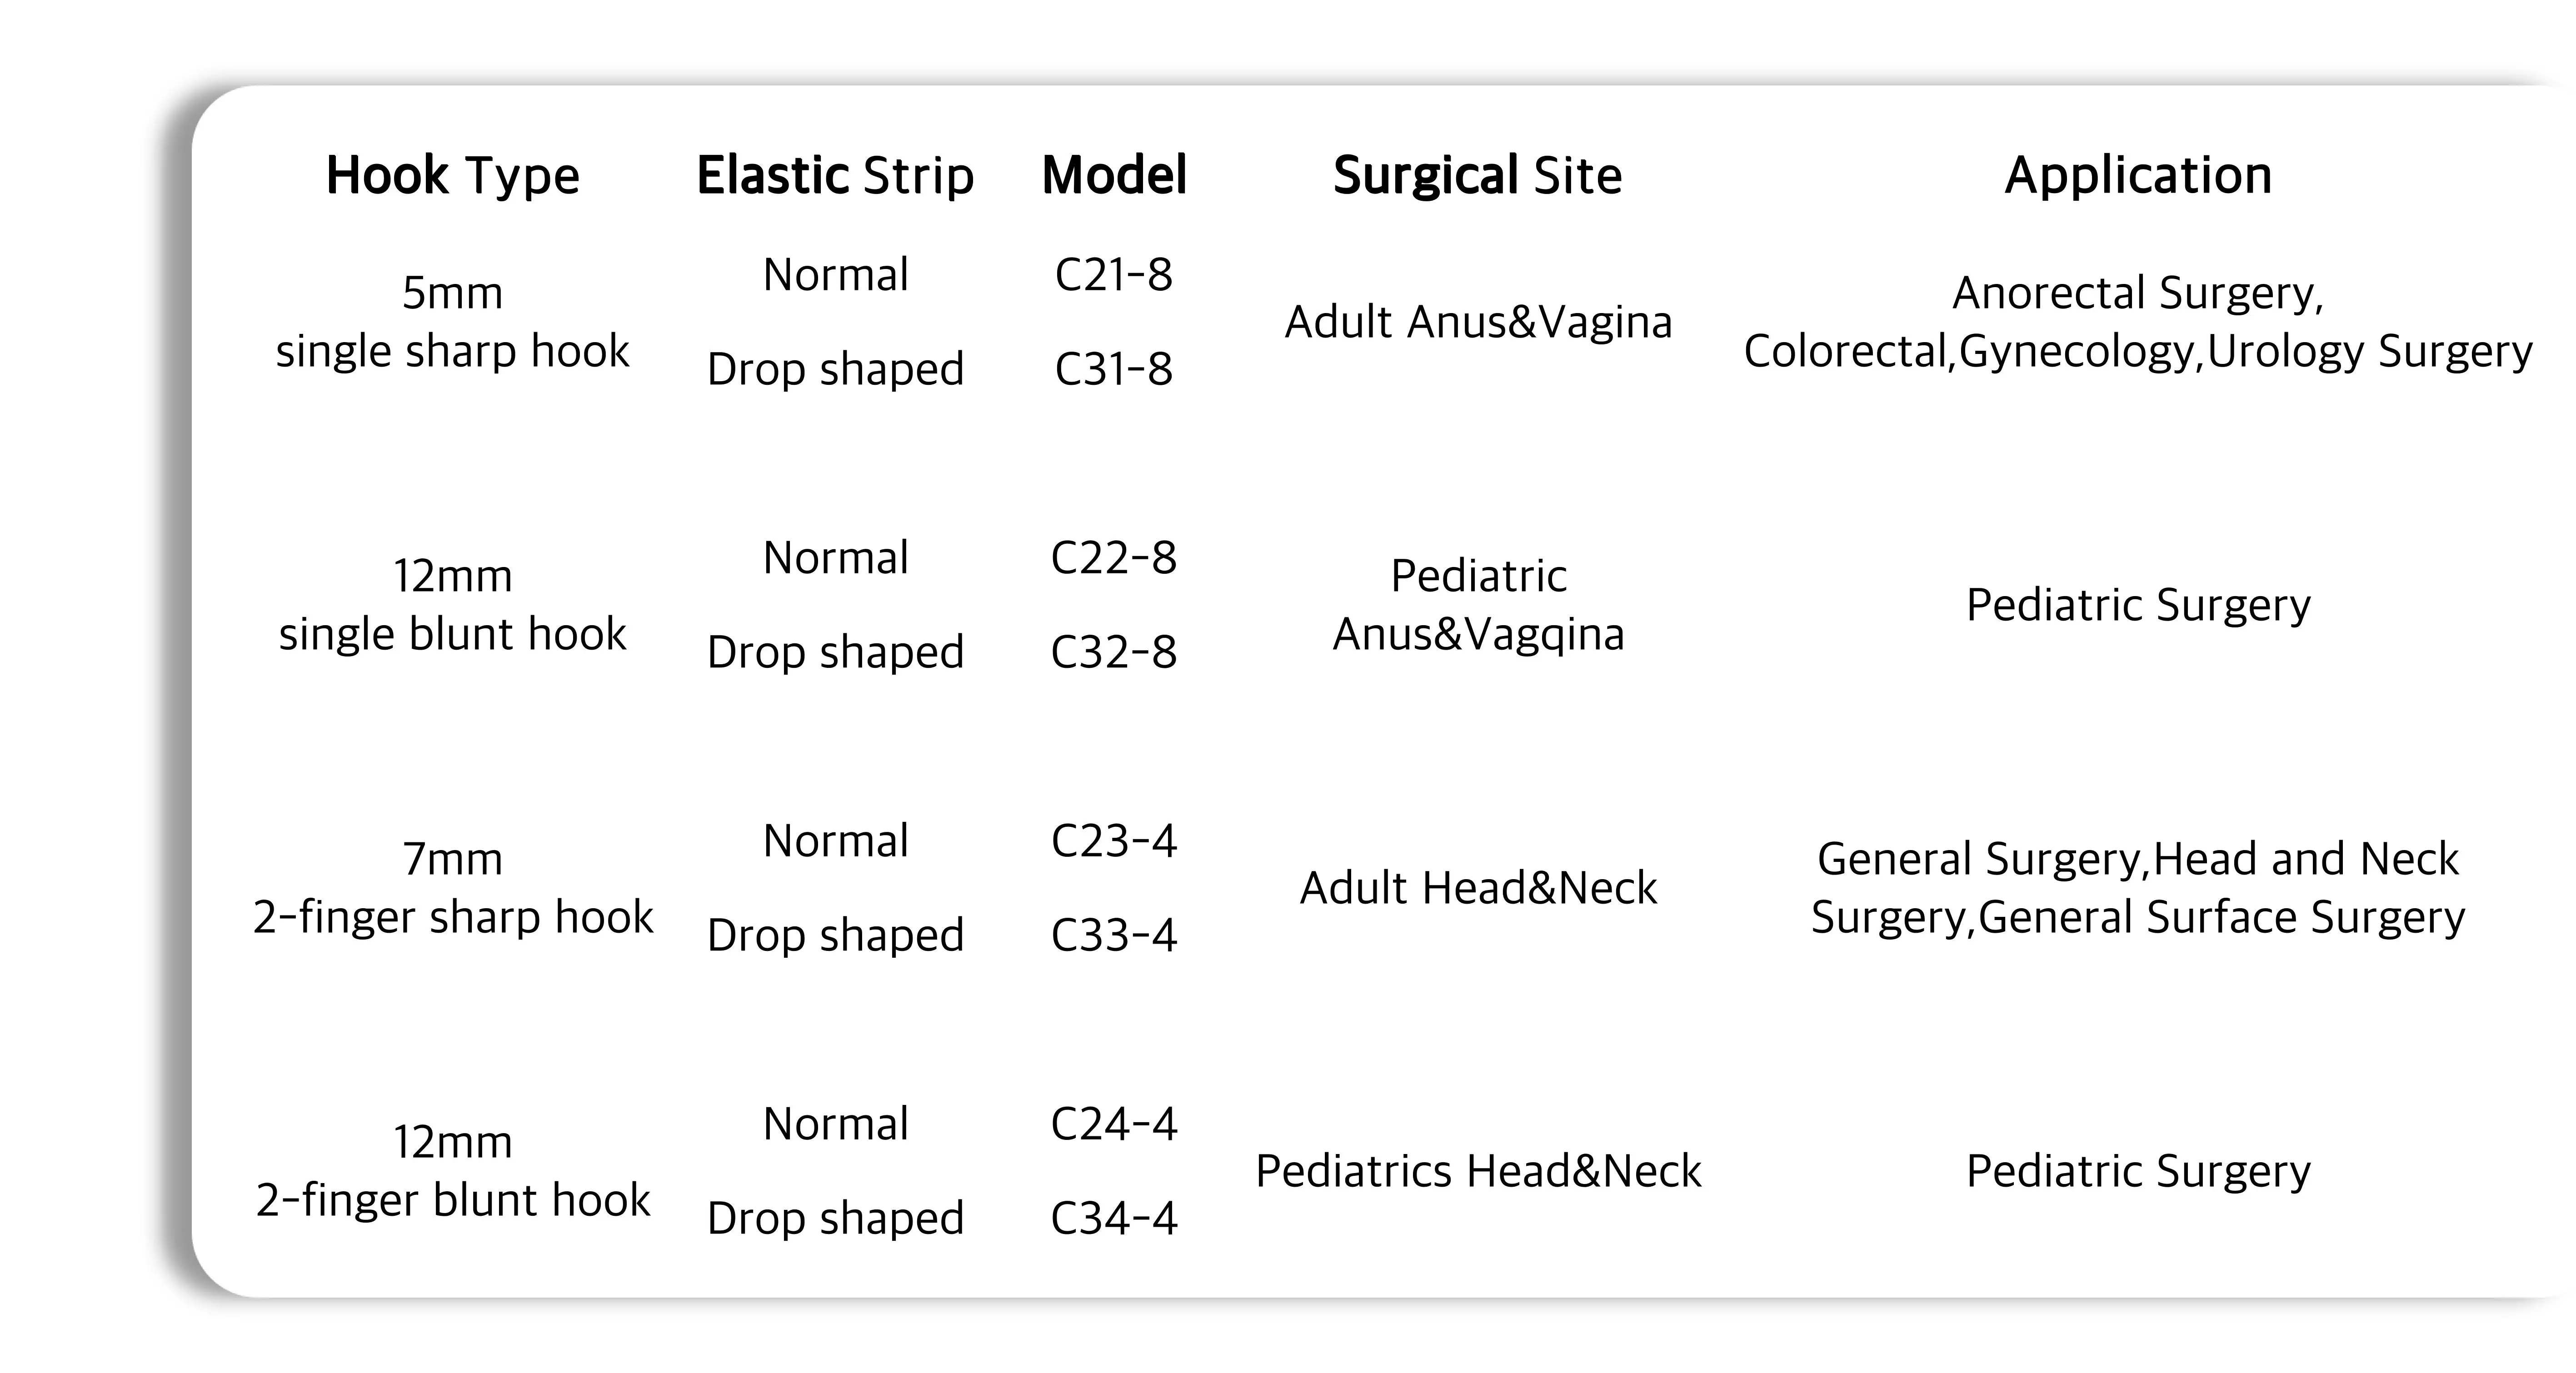Viewport: 2576px width, 1373px height.
Task: Select the Pediatrics Head&Neck cell
Action: tap(1478, 1171)
